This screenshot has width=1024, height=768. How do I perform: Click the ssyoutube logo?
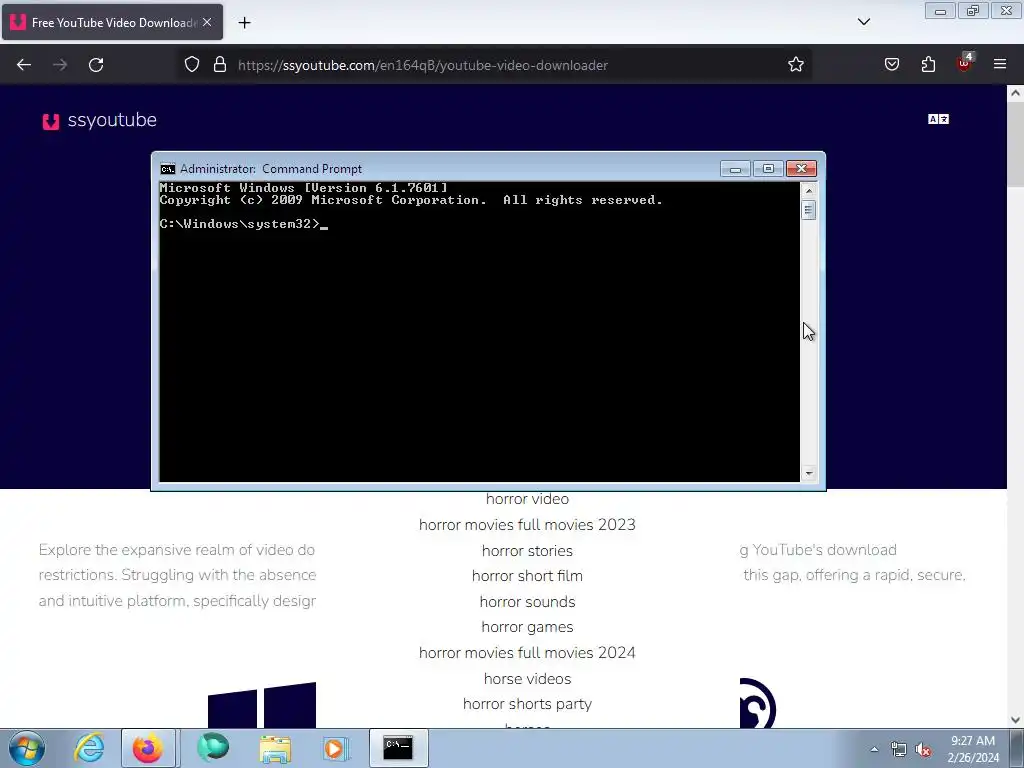coord(99,120)
